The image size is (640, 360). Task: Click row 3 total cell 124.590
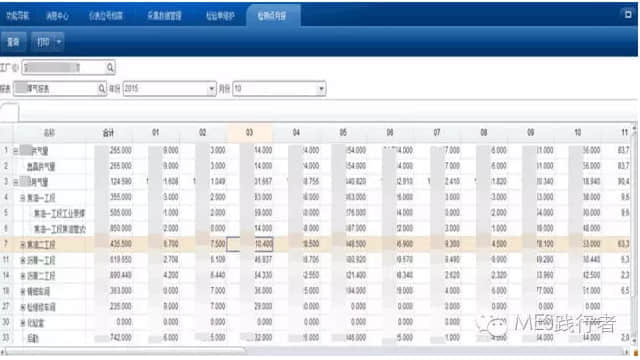pos(109,182)
